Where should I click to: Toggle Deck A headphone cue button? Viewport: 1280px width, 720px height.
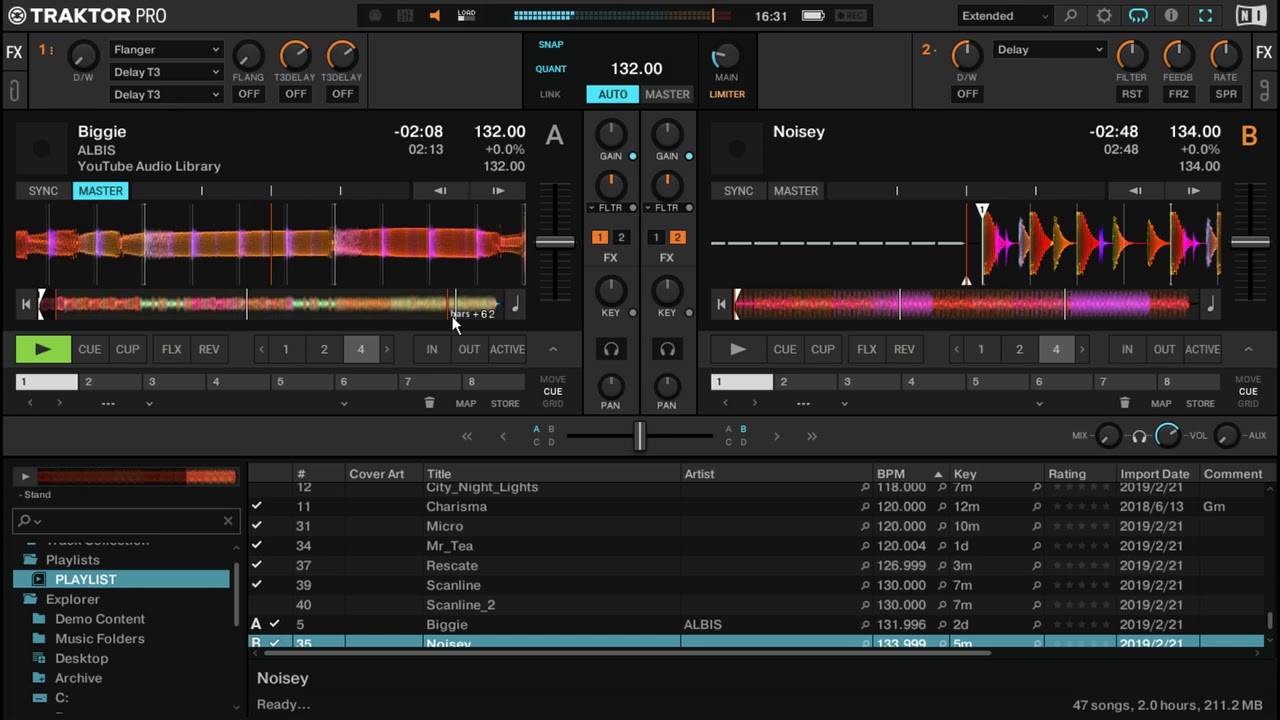(611, 349)
